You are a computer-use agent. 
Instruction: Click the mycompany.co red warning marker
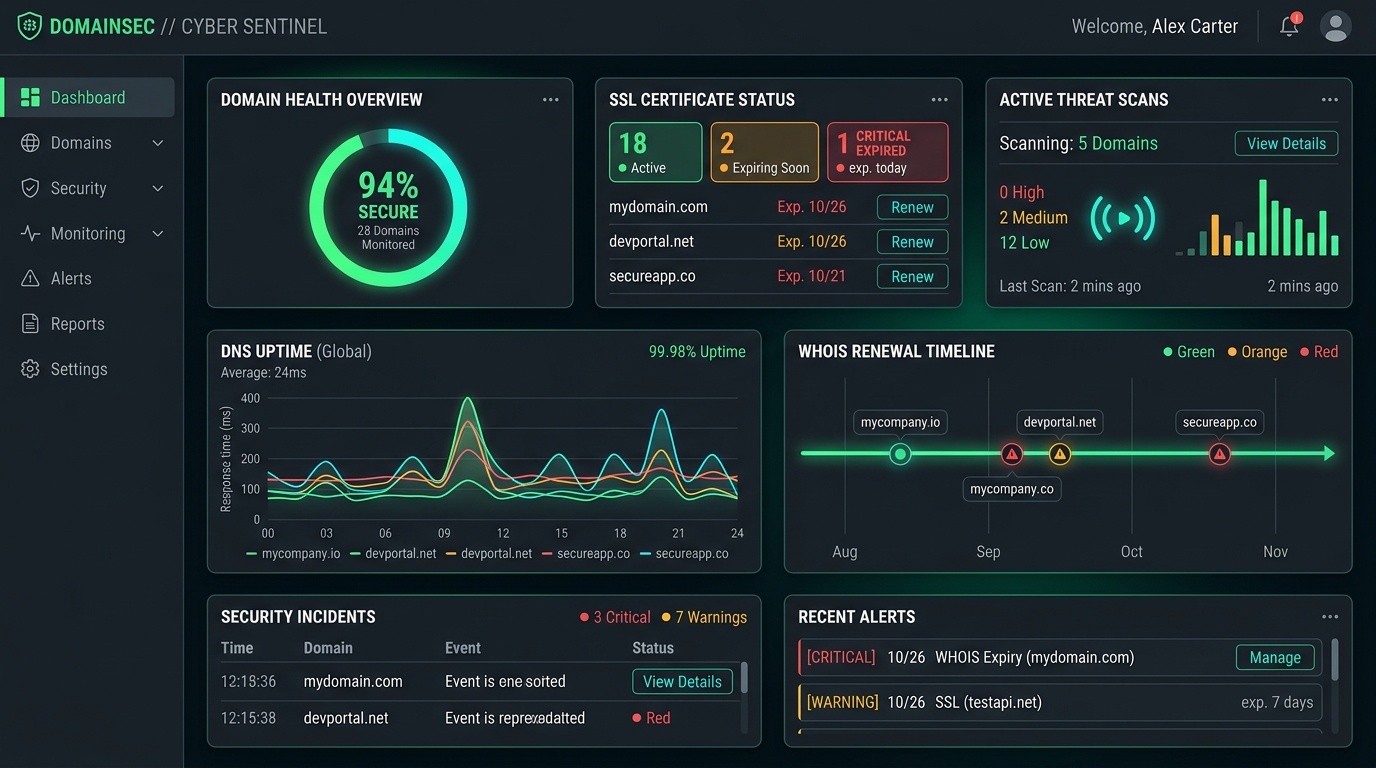click(1012, 454)
